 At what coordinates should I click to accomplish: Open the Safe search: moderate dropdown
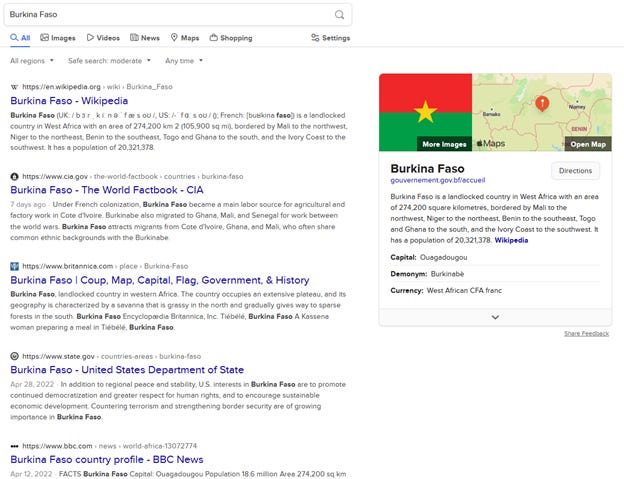pos(109,61)
